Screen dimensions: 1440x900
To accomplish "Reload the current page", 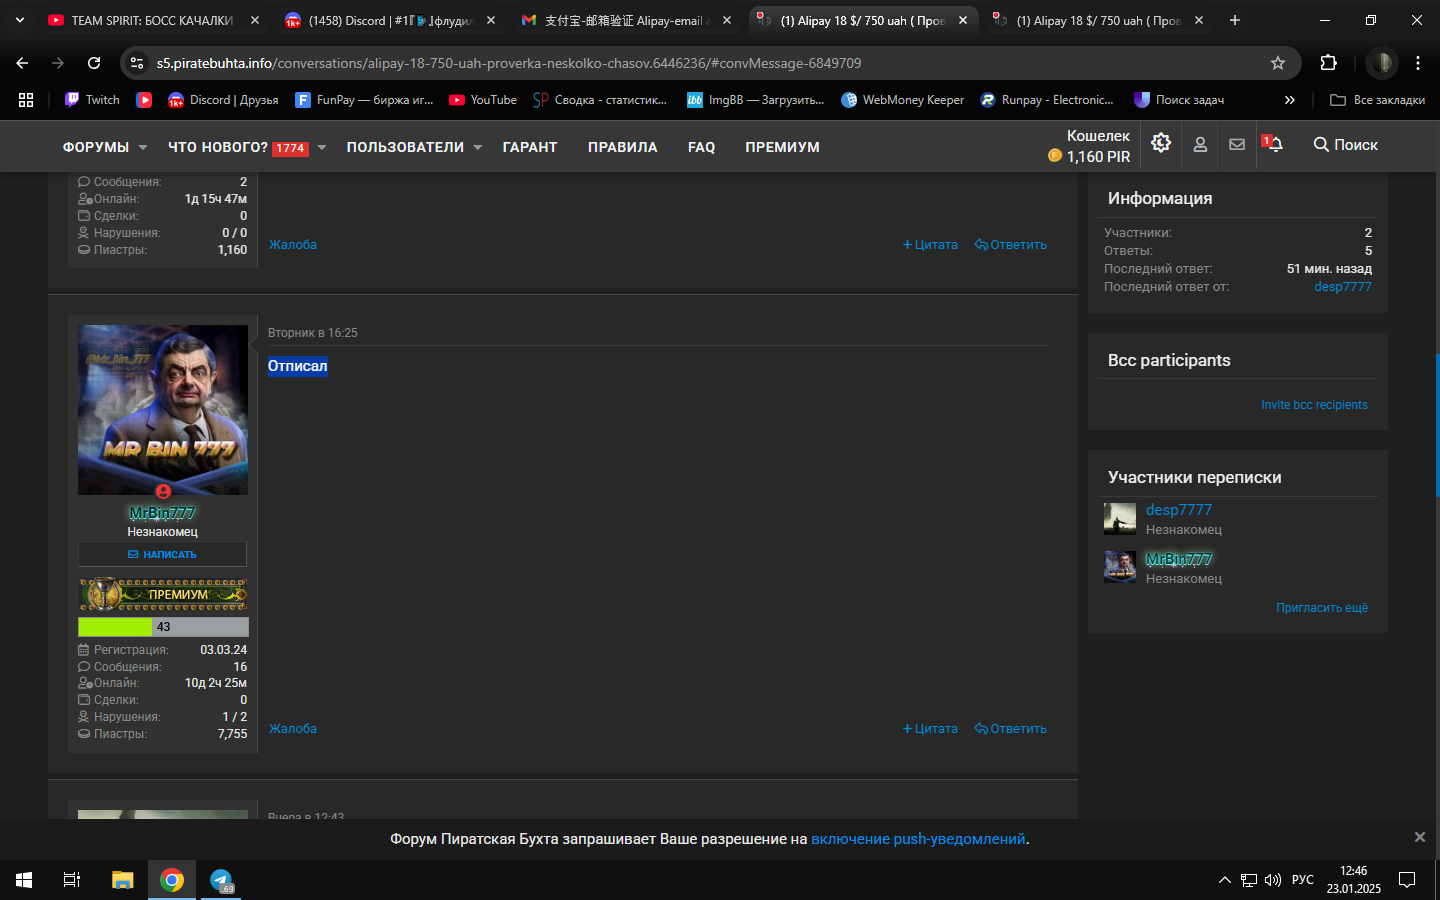I will pyautogui.click(x=94, y=63).
